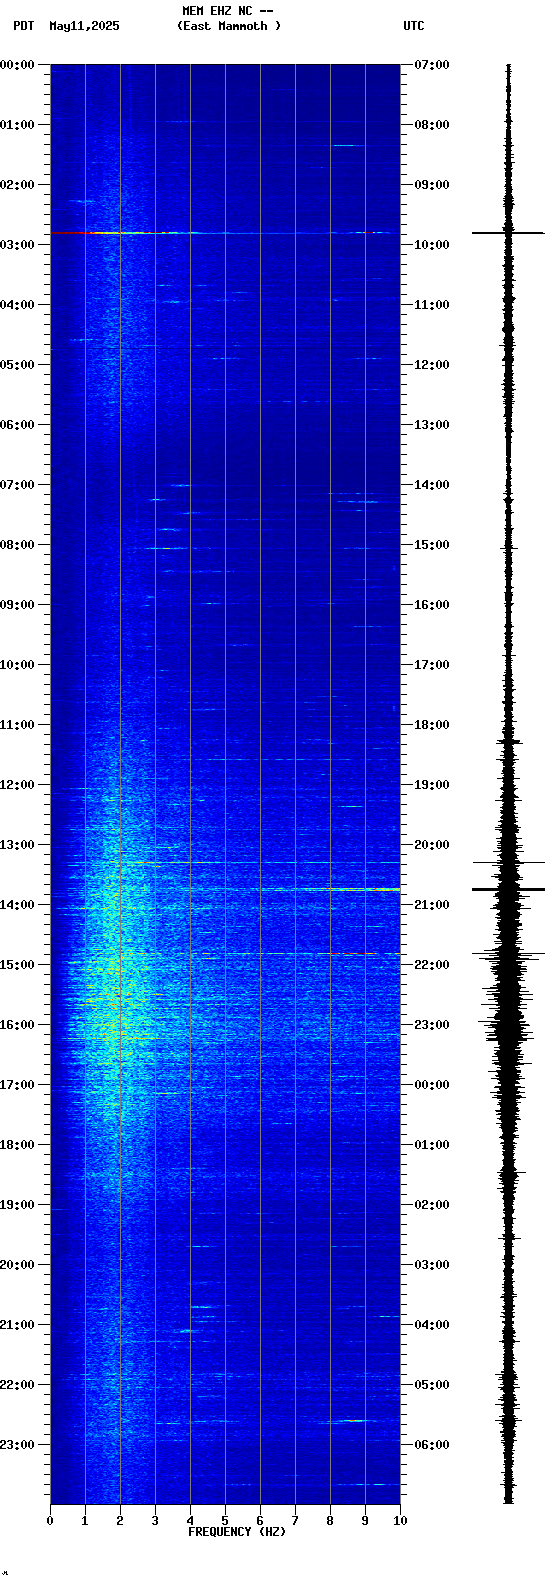552x1584 pixels.
Task: Click the seismogram spike near 10:00 UTC
Action: tap(508, 233)
